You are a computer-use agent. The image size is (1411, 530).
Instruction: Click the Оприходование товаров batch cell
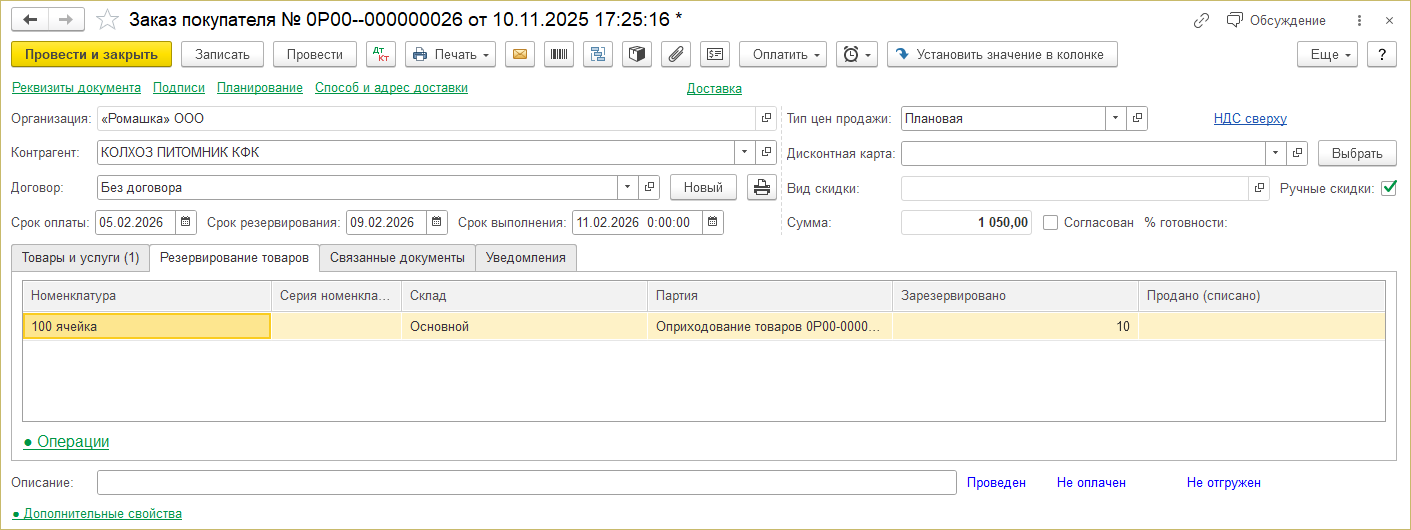coord(770,326)
